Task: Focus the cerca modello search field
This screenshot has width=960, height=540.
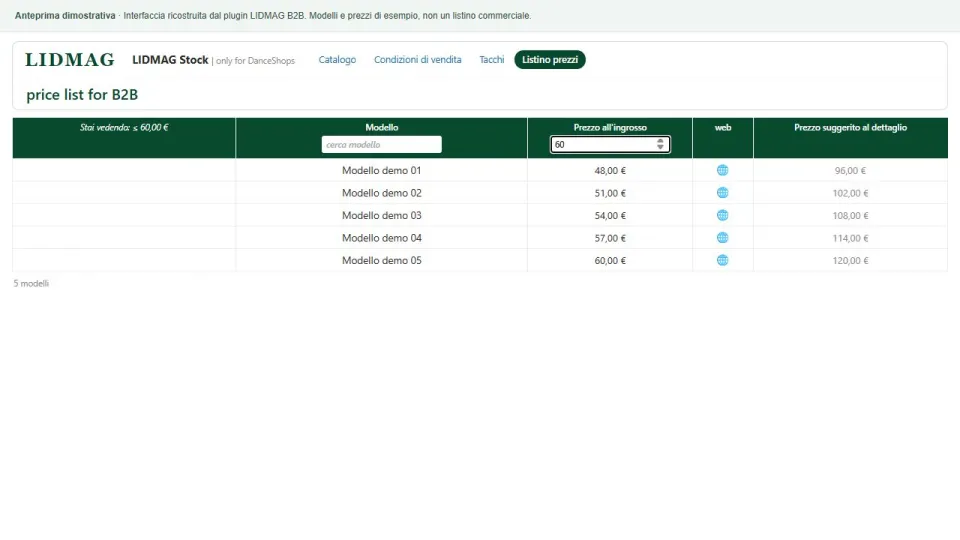Action: [381, 144]
